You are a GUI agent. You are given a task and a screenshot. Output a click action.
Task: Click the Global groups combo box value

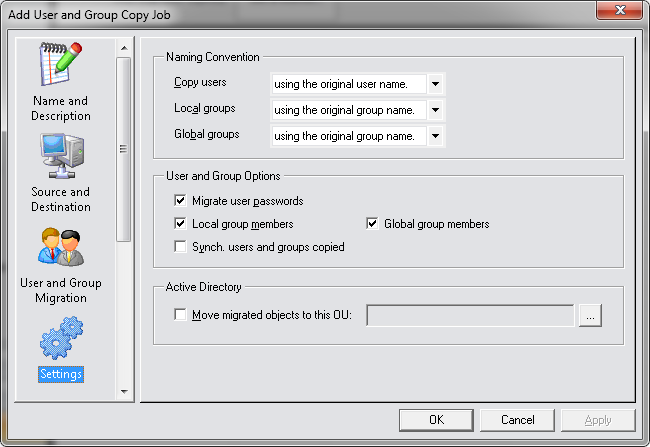tap(349, 136)
